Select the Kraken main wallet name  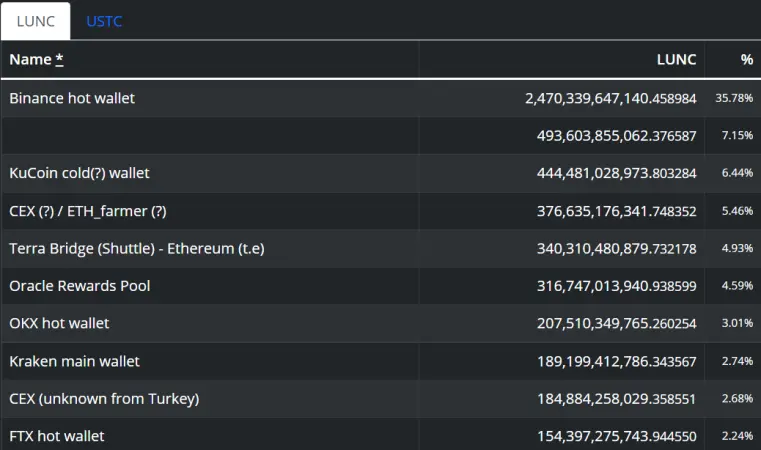click(74, 361)
